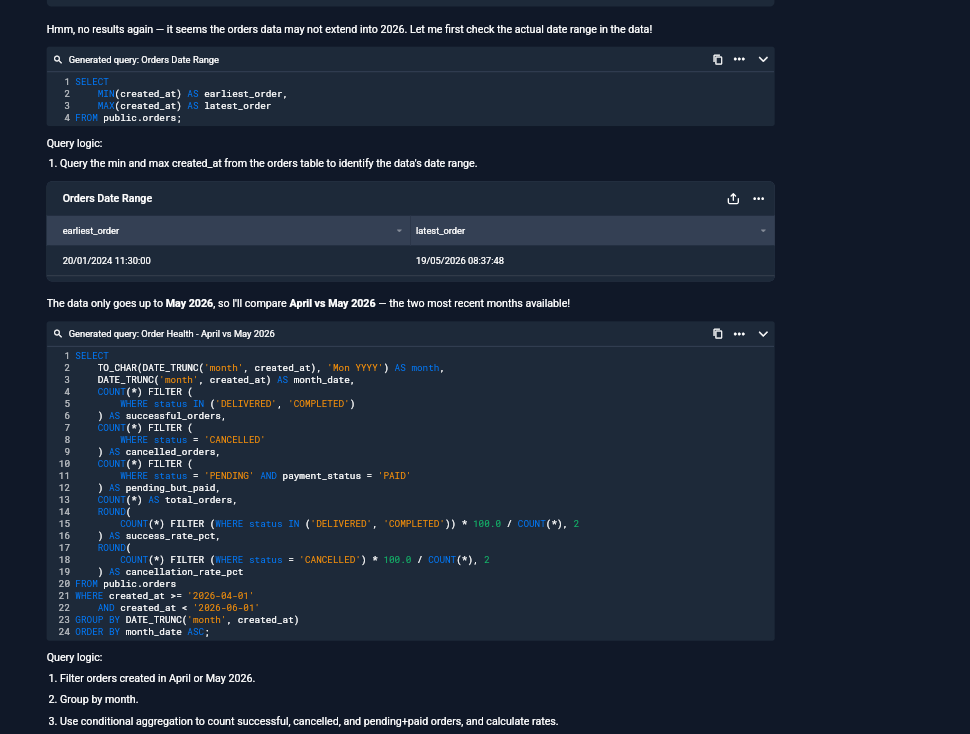Viewport: 970px width, 734px height.
Task: Click code line ') AS successful_orders,'
Action: 161,416
